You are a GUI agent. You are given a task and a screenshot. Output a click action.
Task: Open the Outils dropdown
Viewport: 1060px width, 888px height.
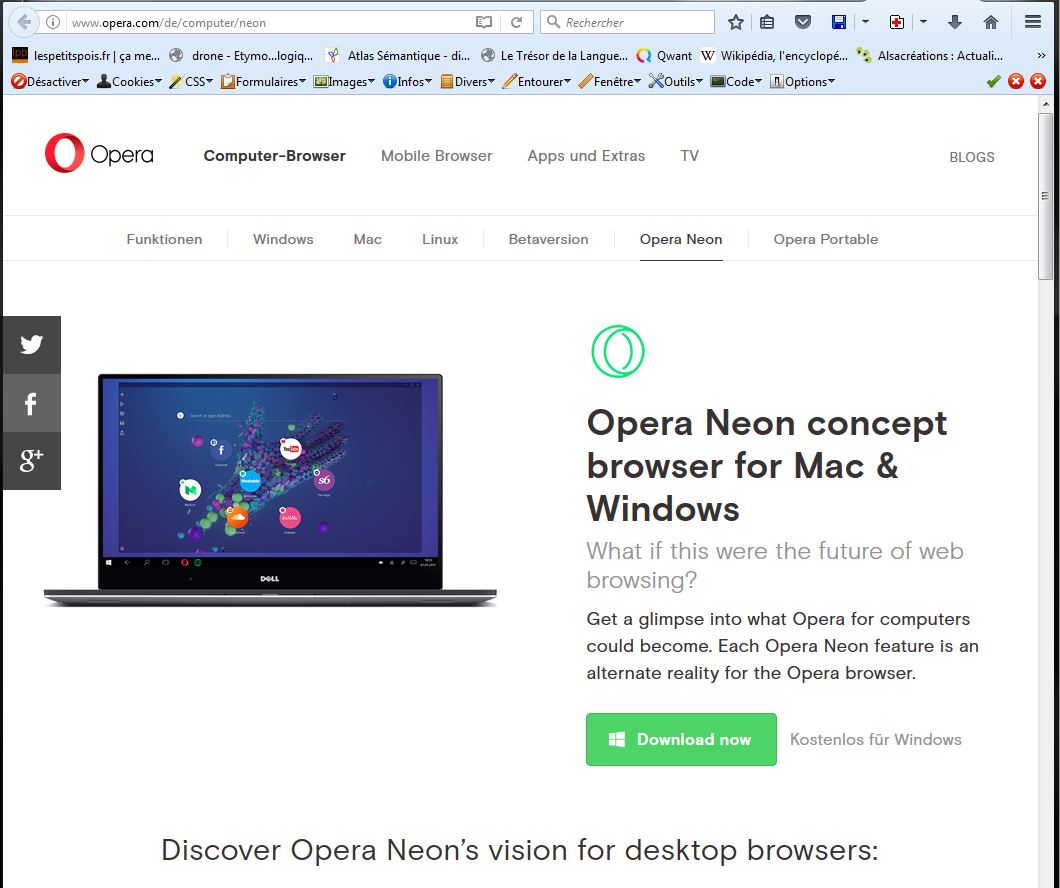point(675,82)
